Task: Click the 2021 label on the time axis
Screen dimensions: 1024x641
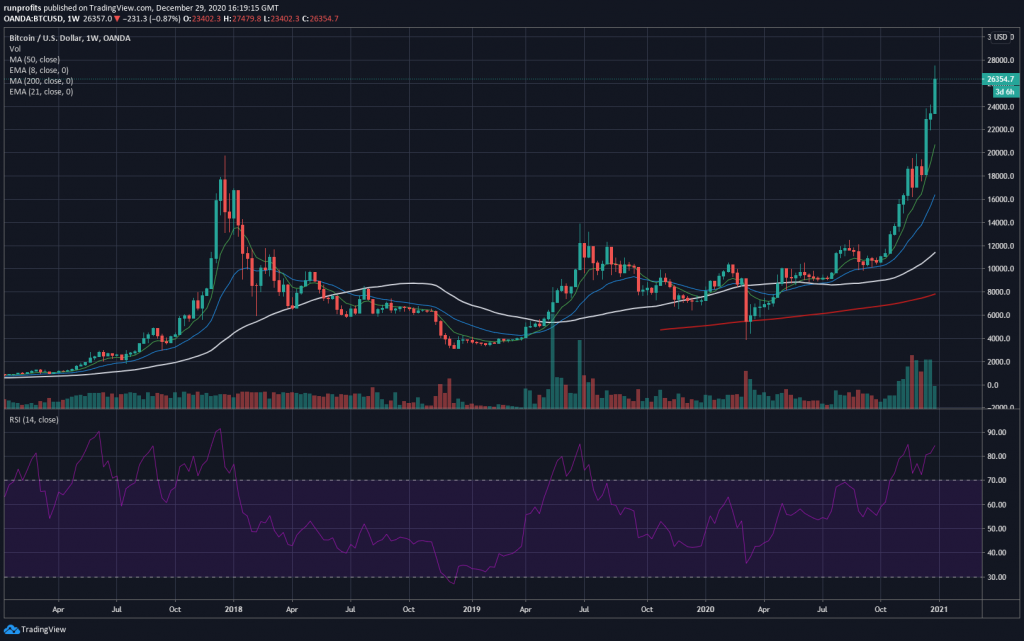Action: pyautogui.click(x=939, y=607)
